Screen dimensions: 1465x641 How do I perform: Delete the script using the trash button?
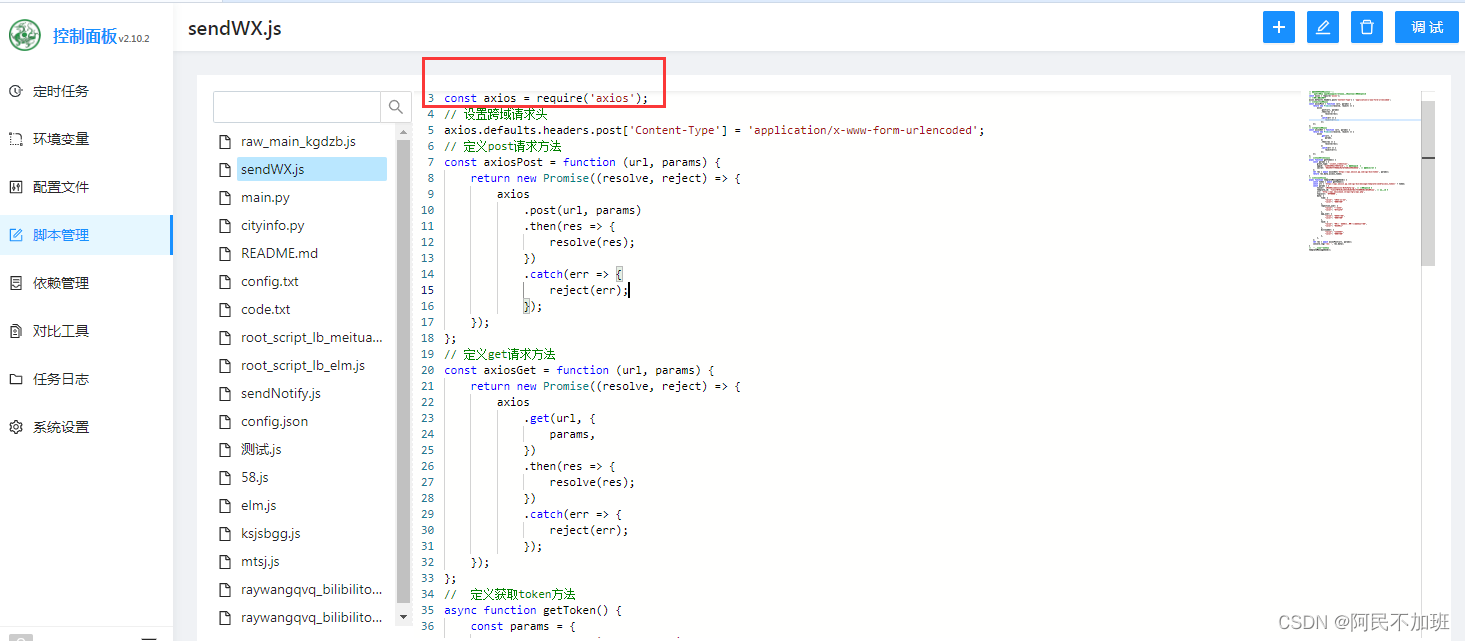click(x=1366, y=27)
